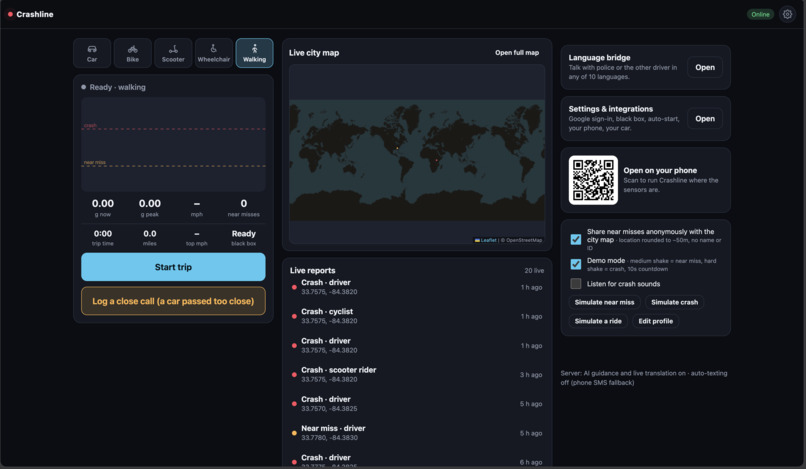This screenshot has height=469, width=806.
Task: Open the OpenStreetMap attribution link
Action: (x=524, y=240)
